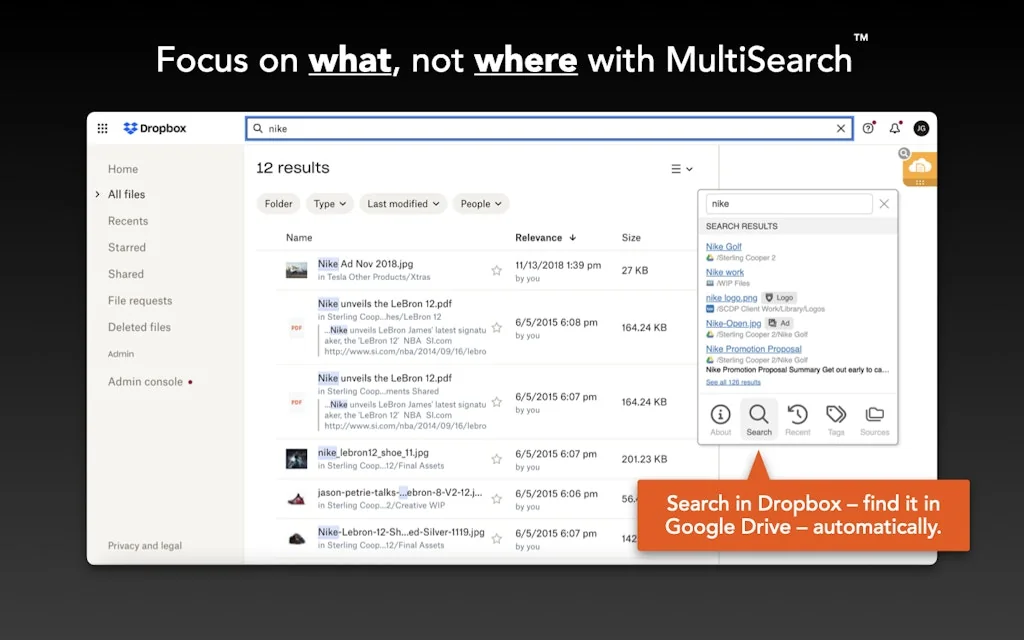Open the Sources icon in MultiSearch popup

click(874, 420)
